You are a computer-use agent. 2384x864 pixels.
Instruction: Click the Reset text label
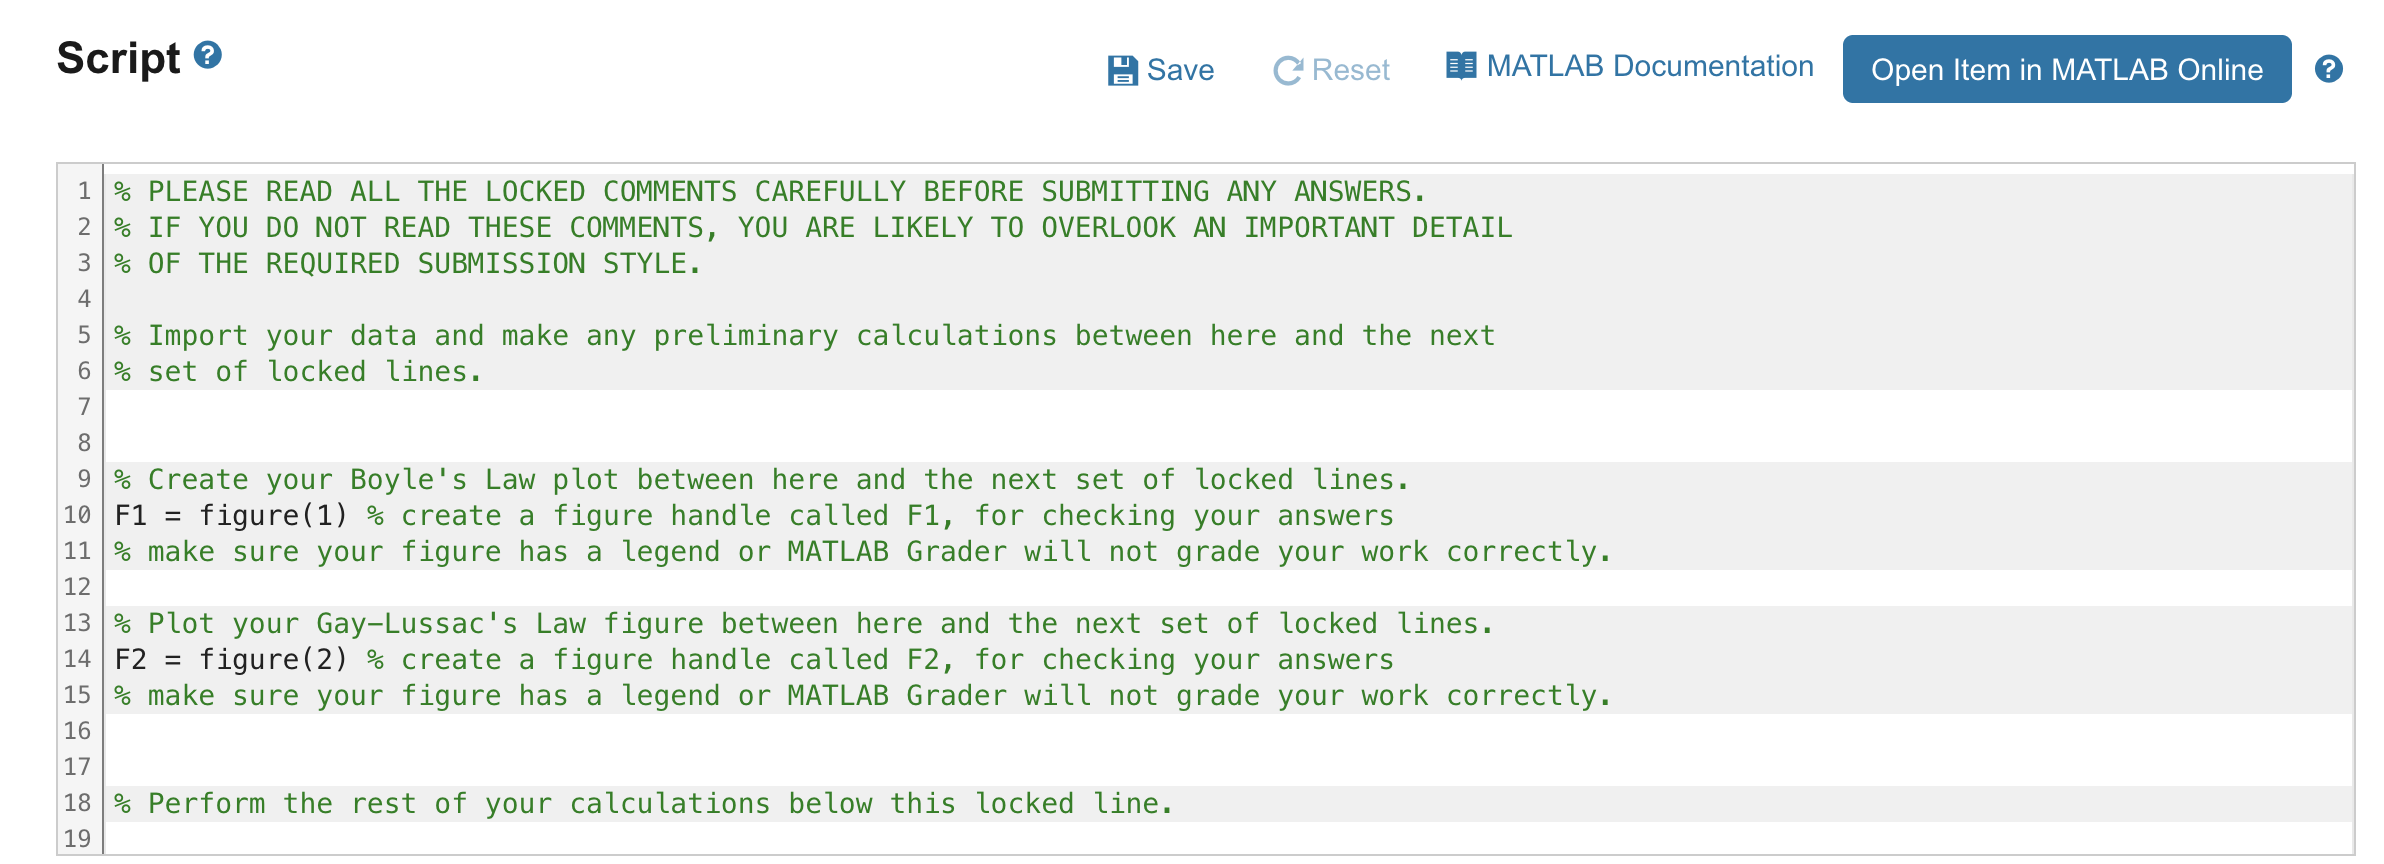click(1350, 70)
